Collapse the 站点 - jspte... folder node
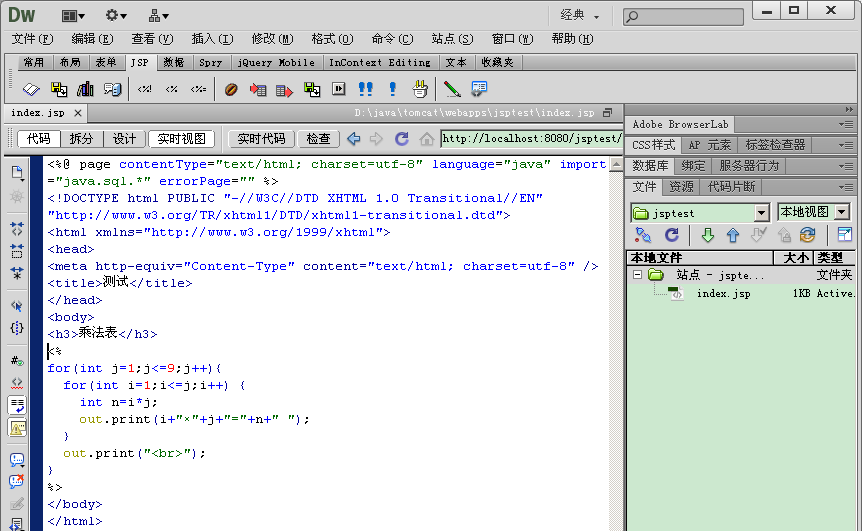The height and width of the screenshot is (531, 862). coord(637,274)
